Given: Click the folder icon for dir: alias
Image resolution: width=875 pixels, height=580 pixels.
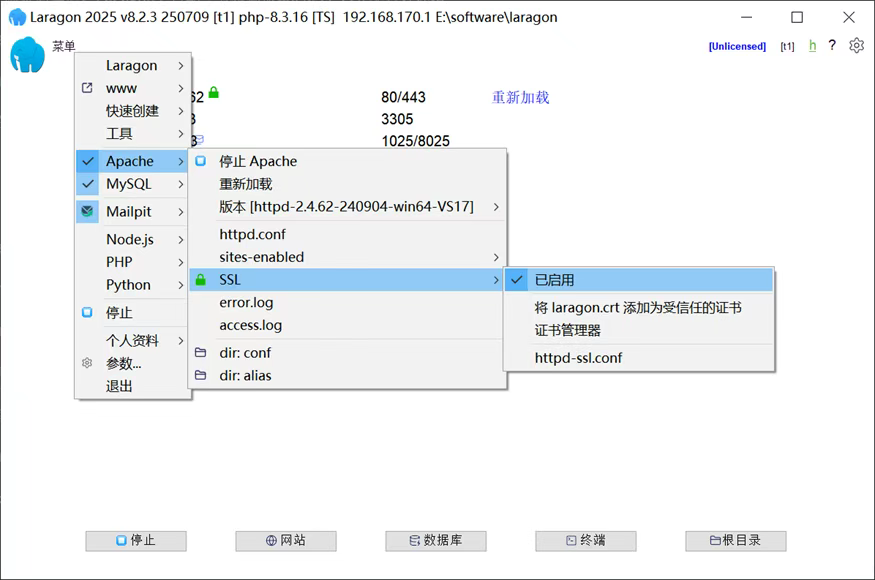Looking at the screenshot, I should point(200,376).
